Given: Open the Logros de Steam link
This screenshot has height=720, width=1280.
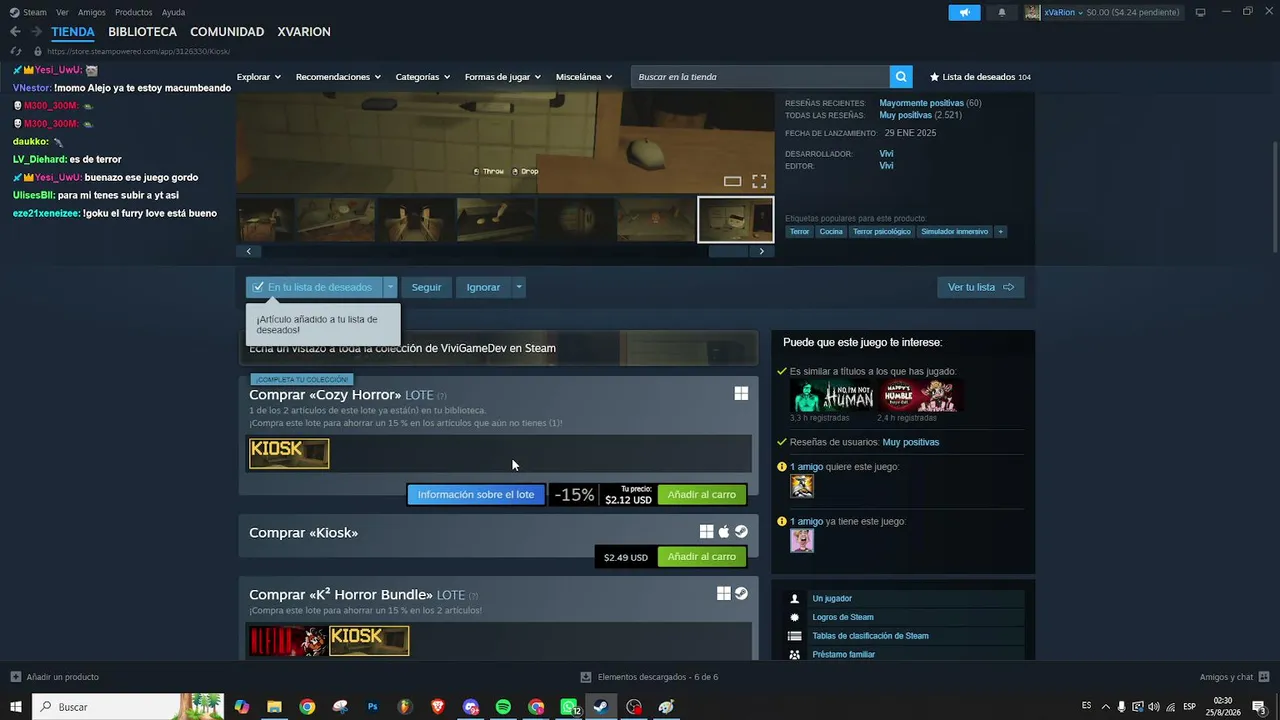Looking at the screenshot, I should coord(843,617).
